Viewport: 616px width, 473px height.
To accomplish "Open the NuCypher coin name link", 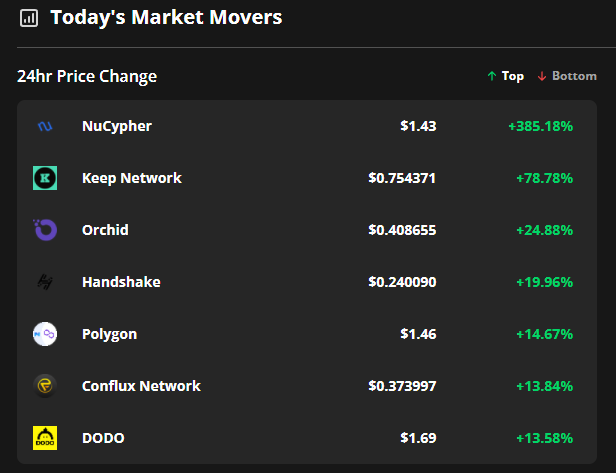I will (117, 126).
